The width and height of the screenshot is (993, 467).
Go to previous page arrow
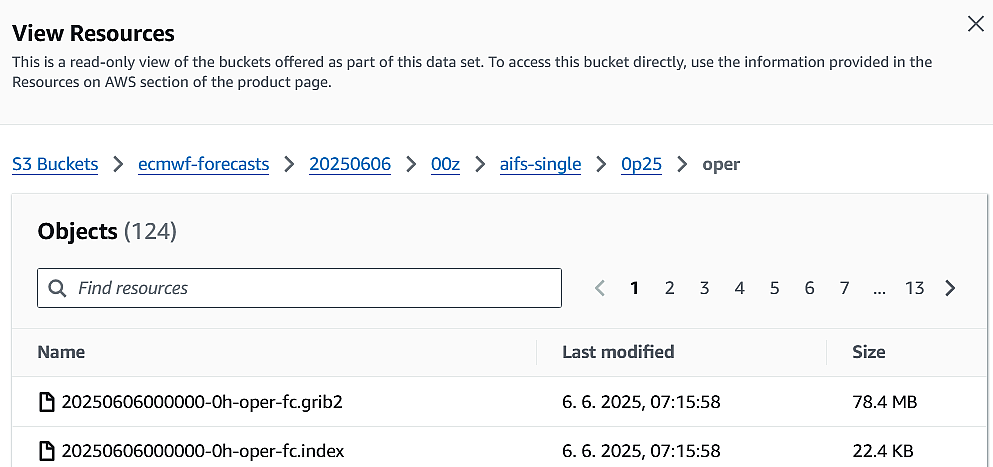pyautogui.click(x=600, y=288)
